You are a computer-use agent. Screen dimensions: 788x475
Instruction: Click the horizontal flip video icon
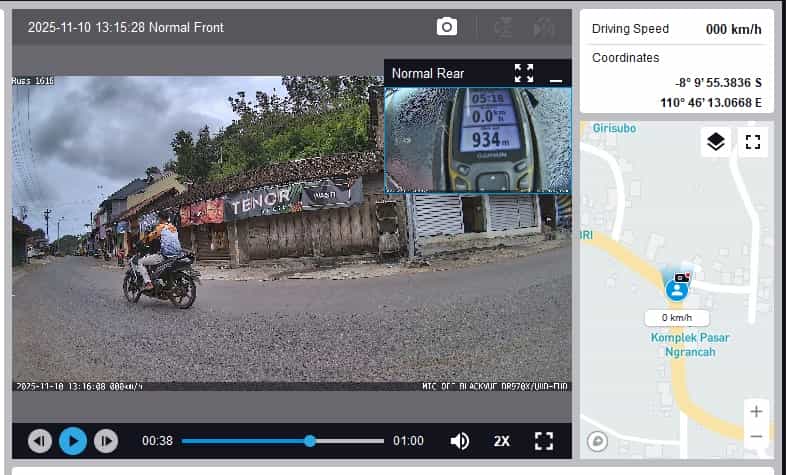tap(544, 27)
